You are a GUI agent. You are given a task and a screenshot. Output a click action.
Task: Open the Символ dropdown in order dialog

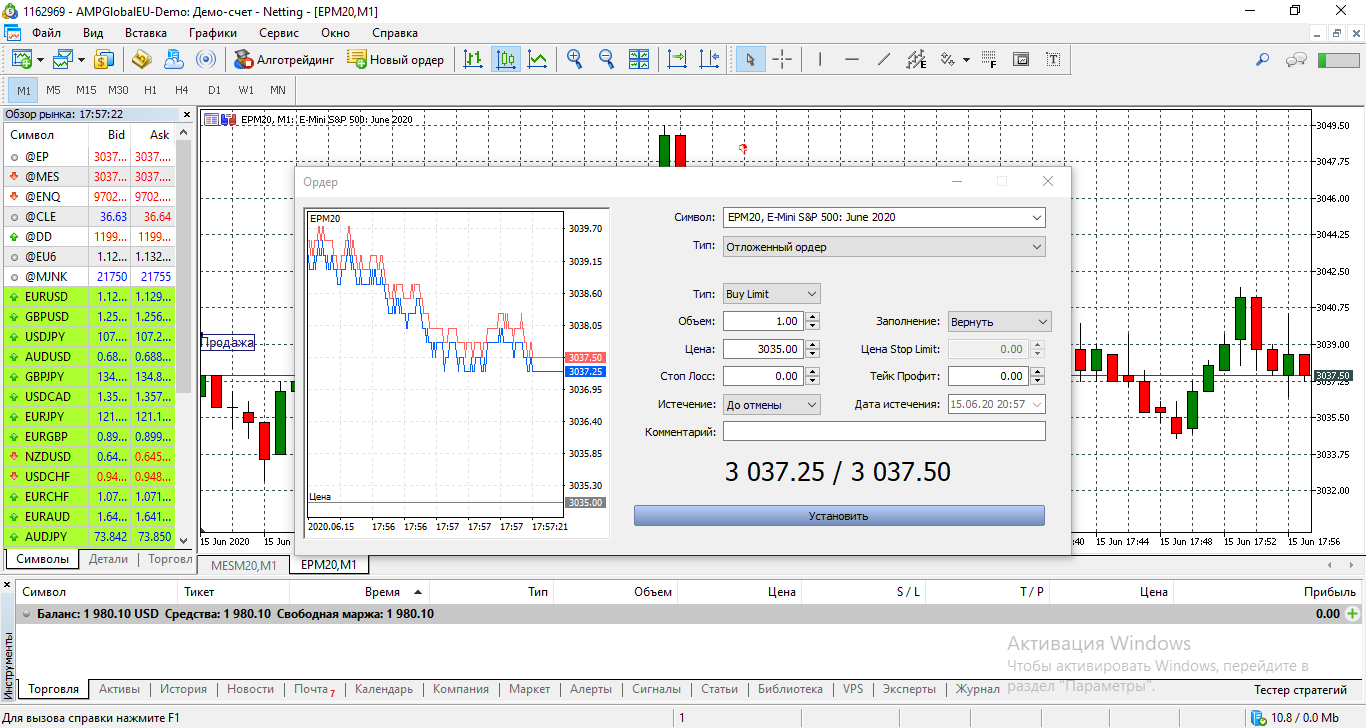coord(1035,217)
